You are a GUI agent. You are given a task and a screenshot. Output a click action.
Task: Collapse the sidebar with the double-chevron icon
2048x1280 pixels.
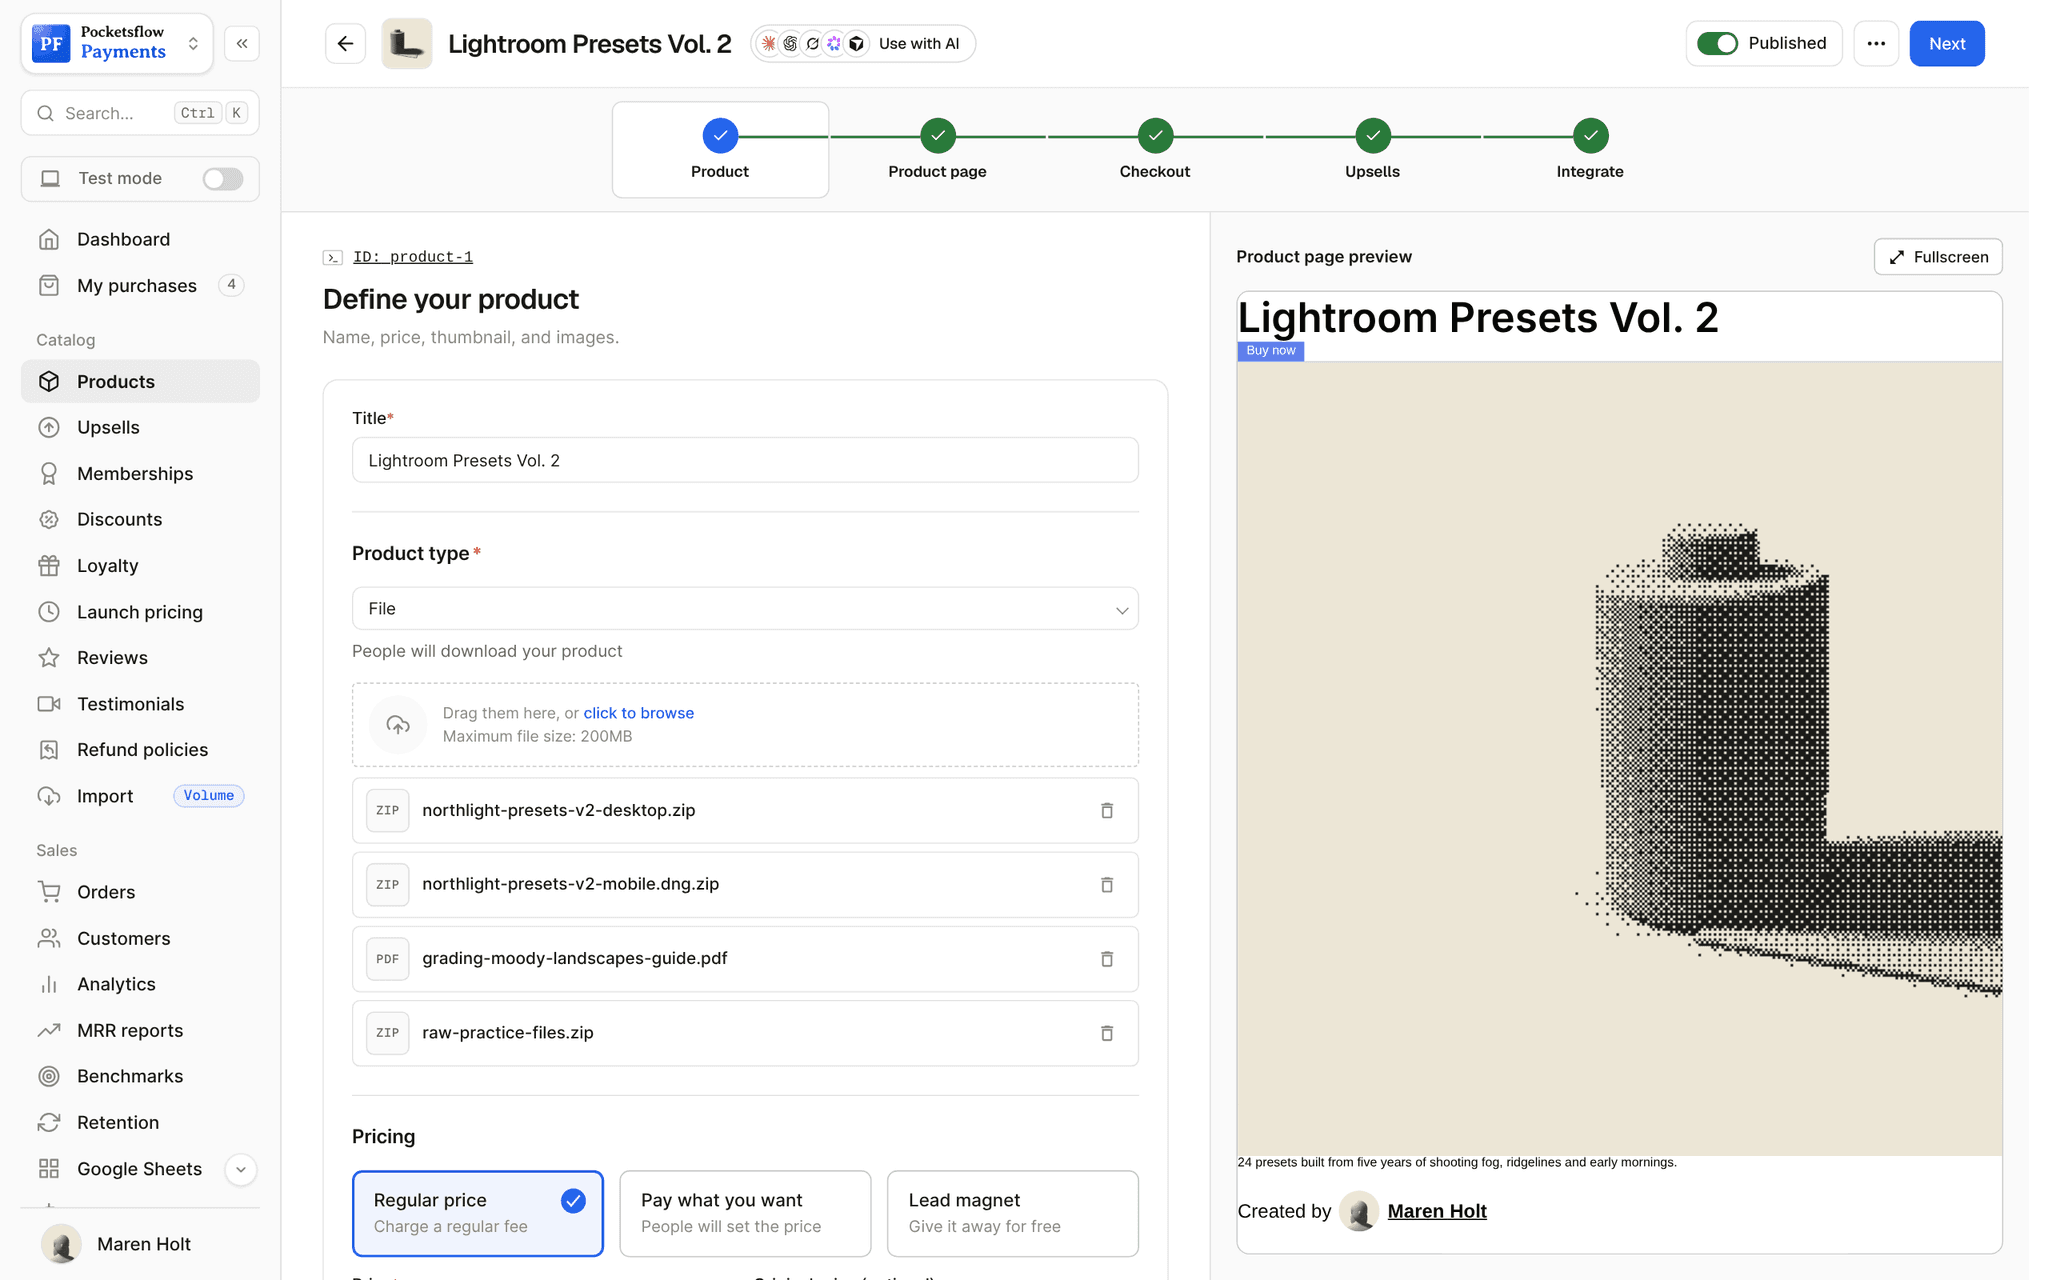pyautogui.click(x=242, y=44)
